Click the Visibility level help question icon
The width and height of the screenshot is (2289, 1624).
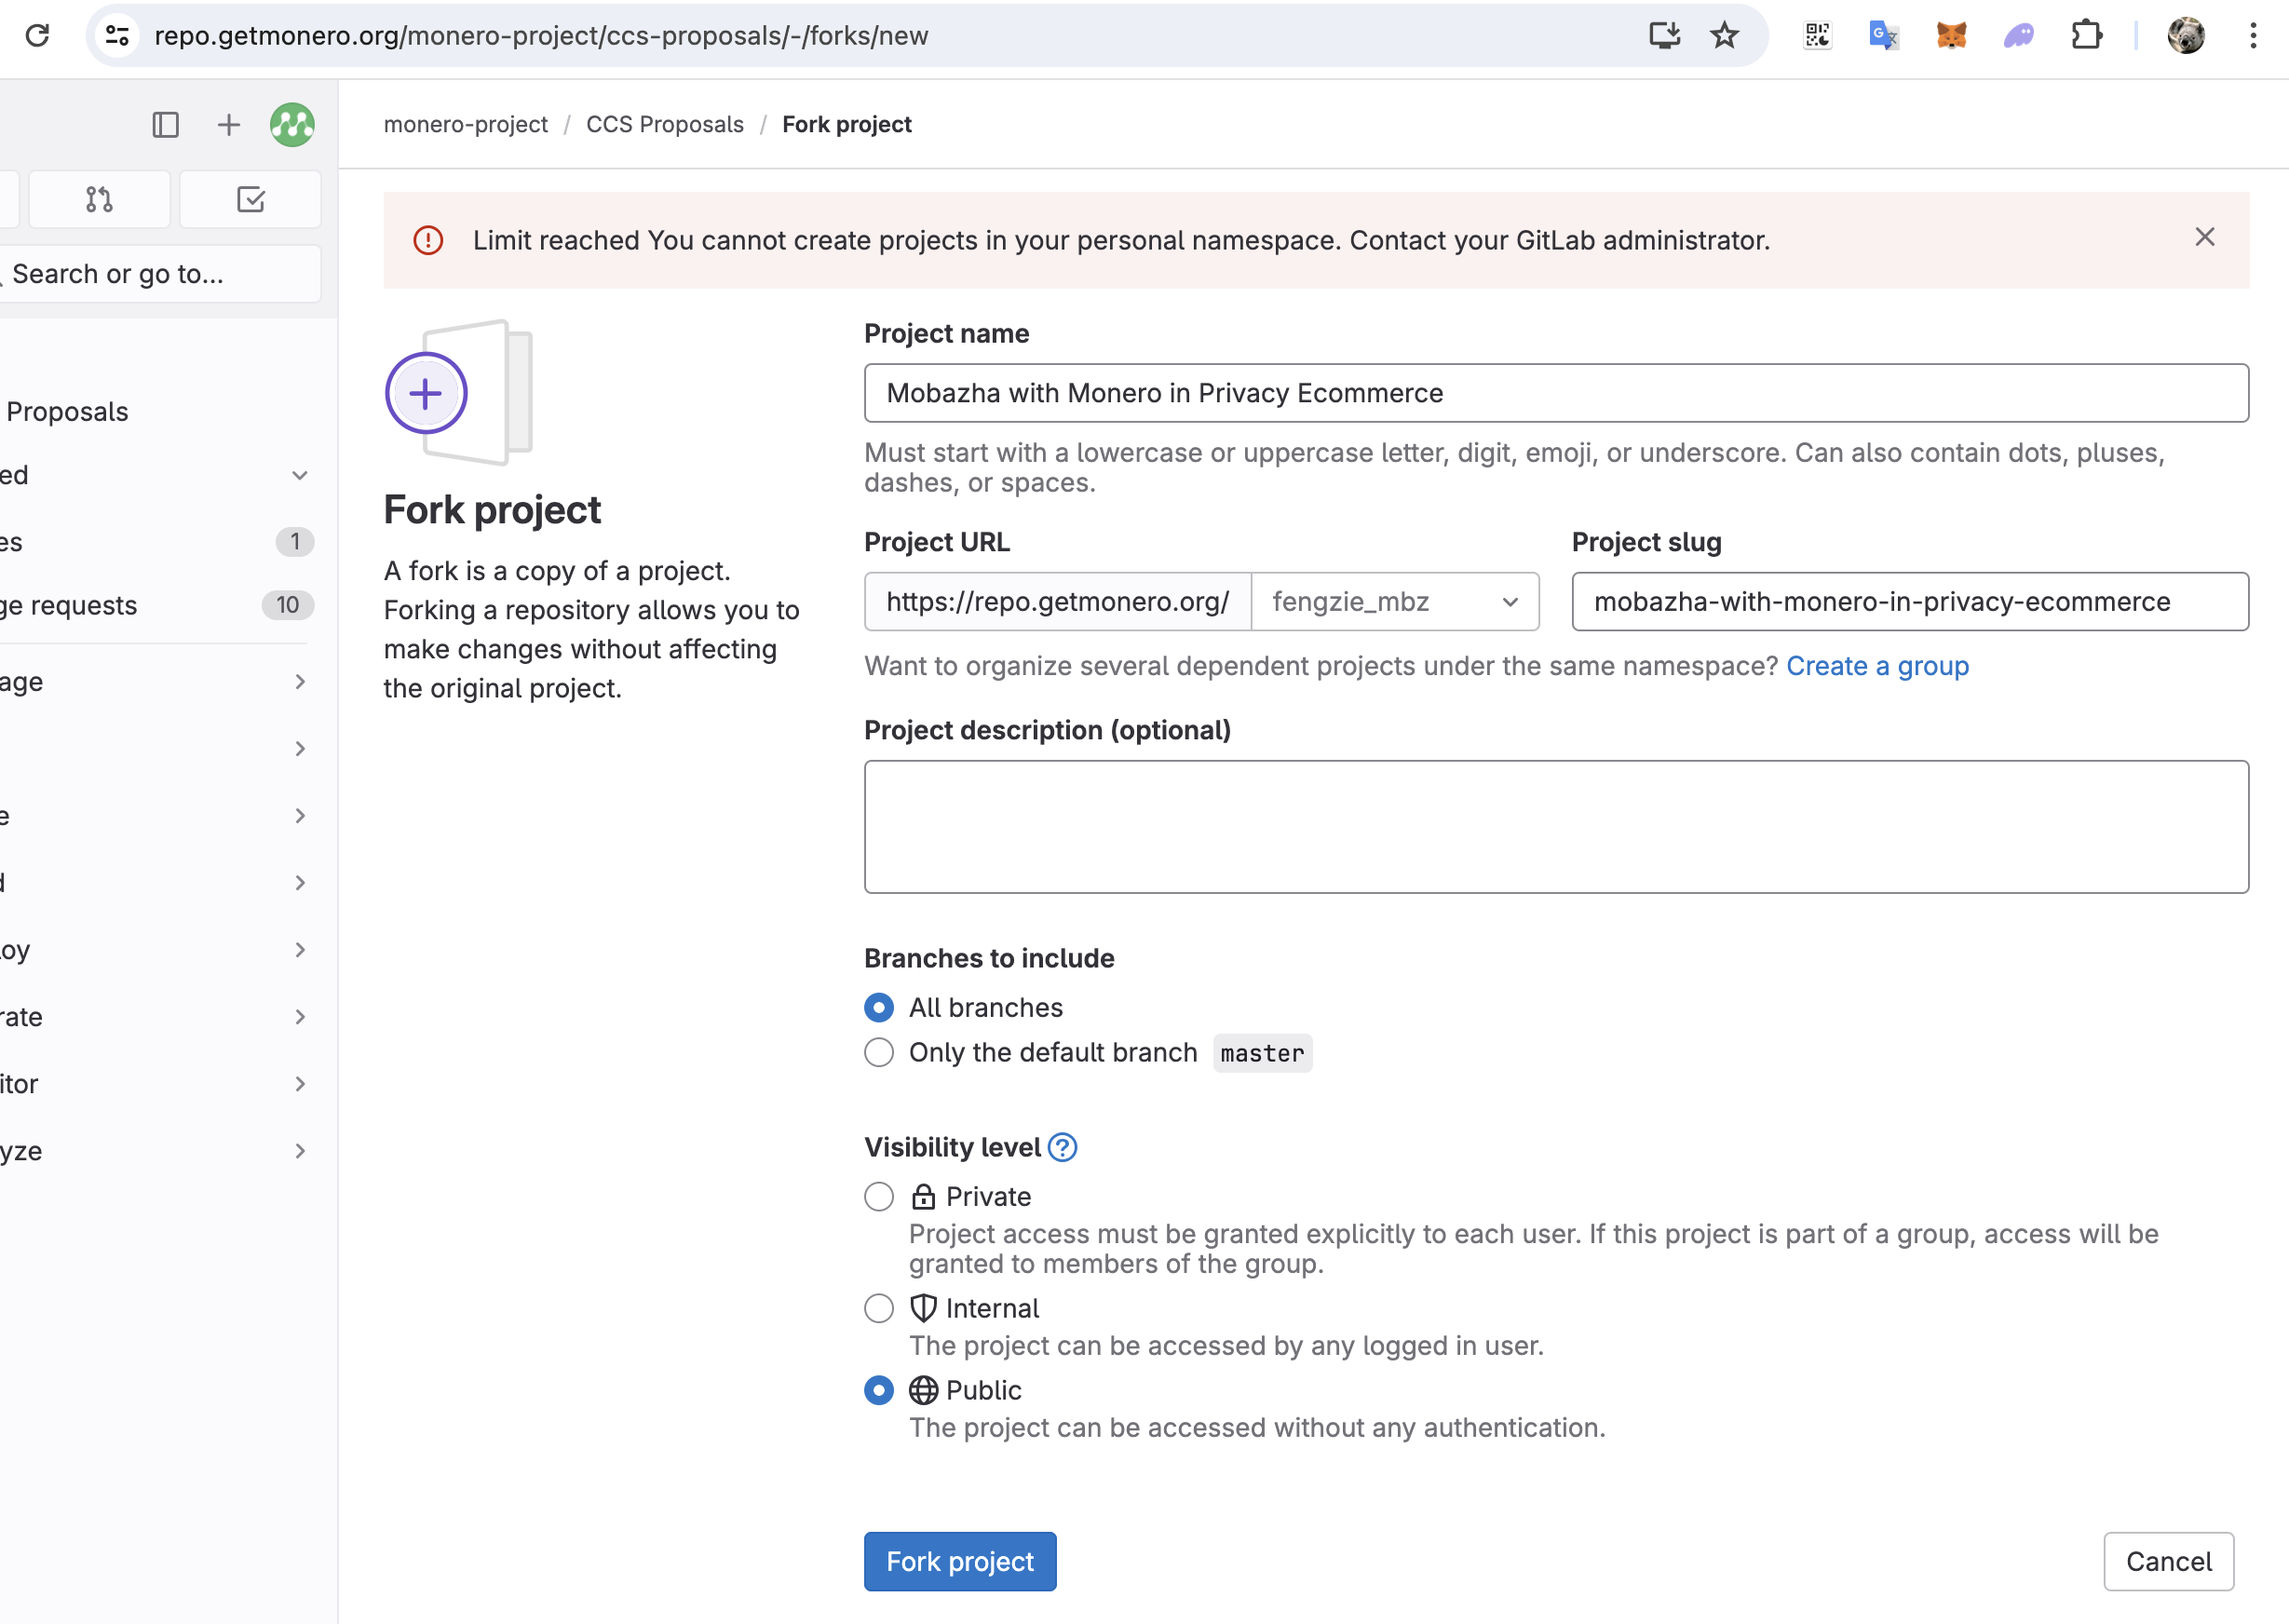point(1062,1147)
